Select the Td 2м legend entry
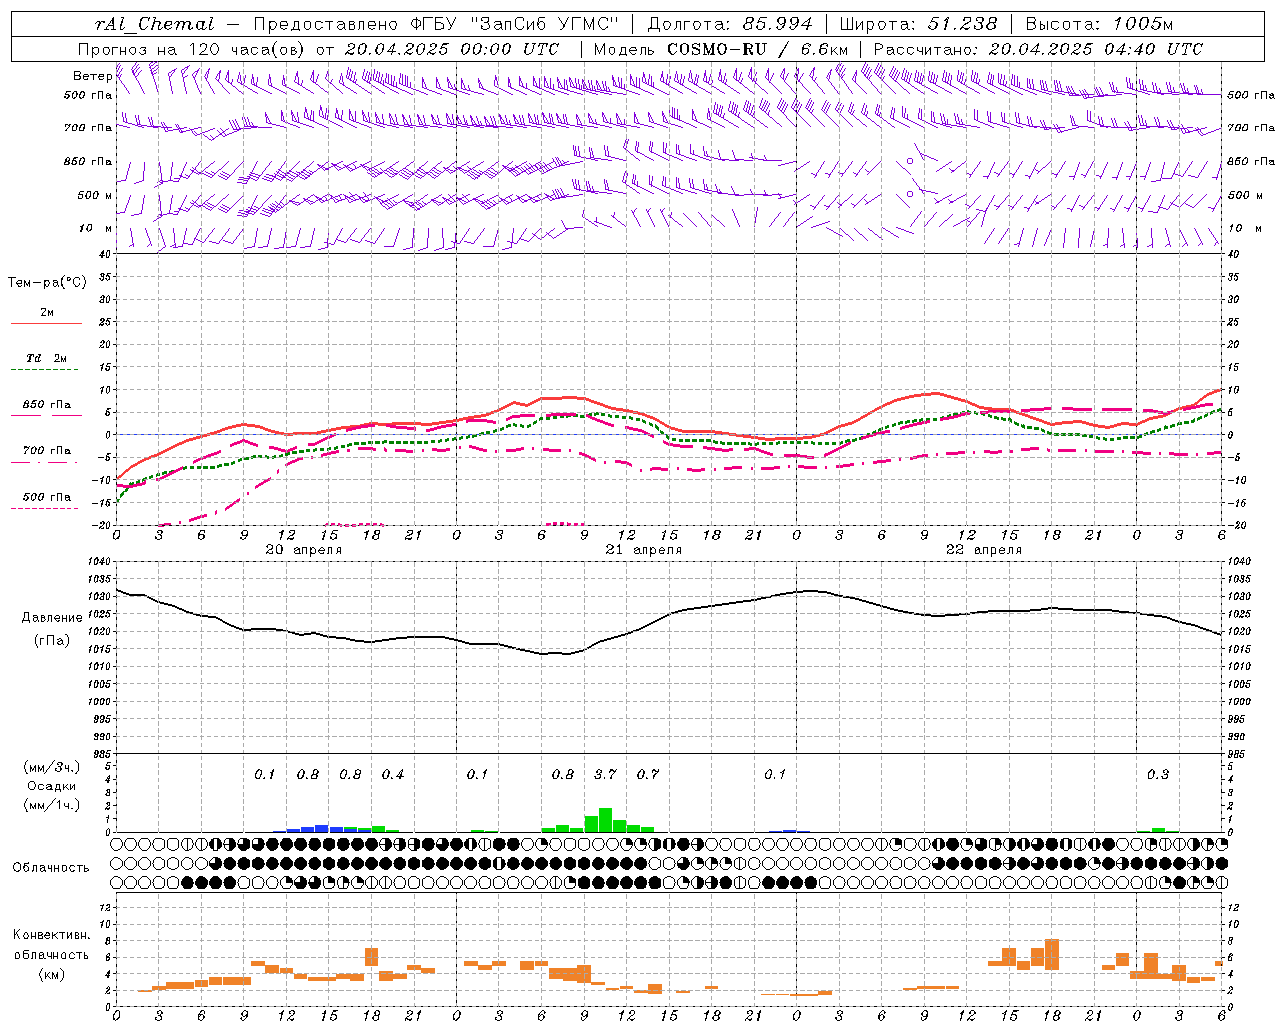1280x1024 pixels. pos(46,358)
